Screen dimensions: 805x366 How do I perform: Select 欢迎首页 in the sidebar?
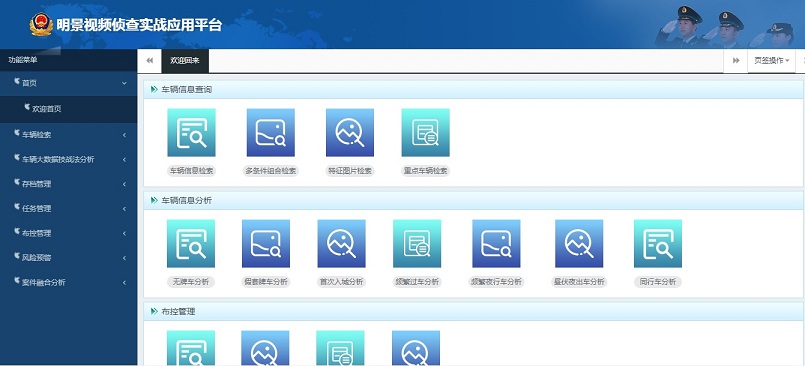pyautogui.click(x=68, y=109)
